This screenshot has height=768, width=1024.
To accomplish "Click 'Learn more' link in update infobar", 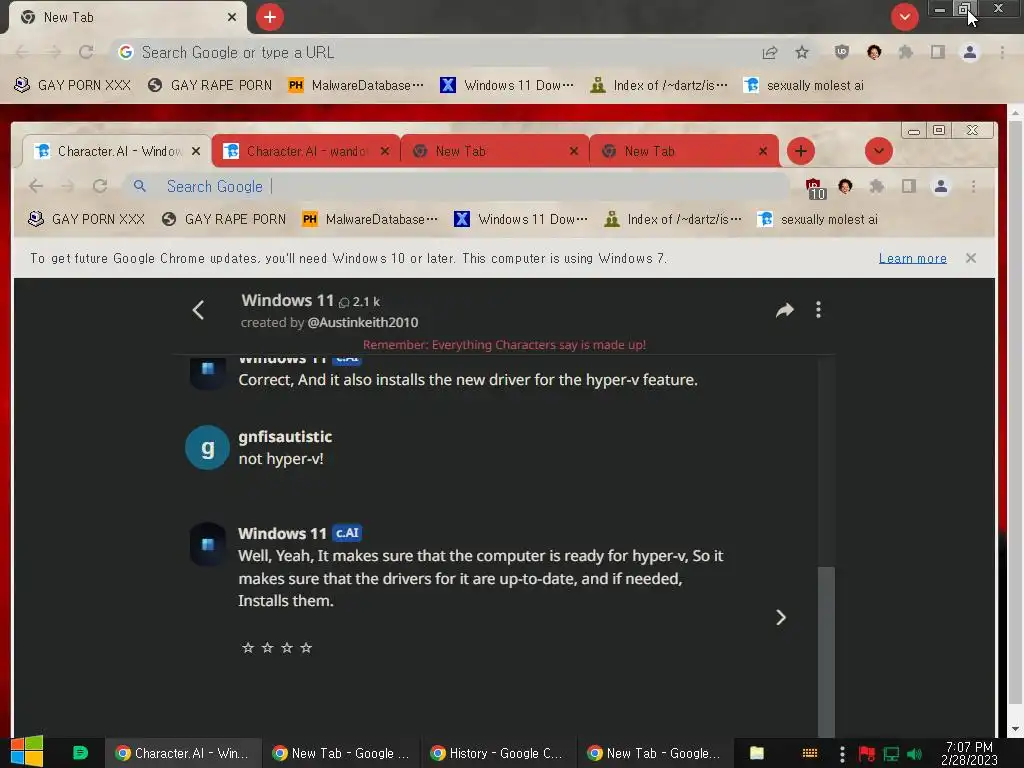I will point(912,259).
